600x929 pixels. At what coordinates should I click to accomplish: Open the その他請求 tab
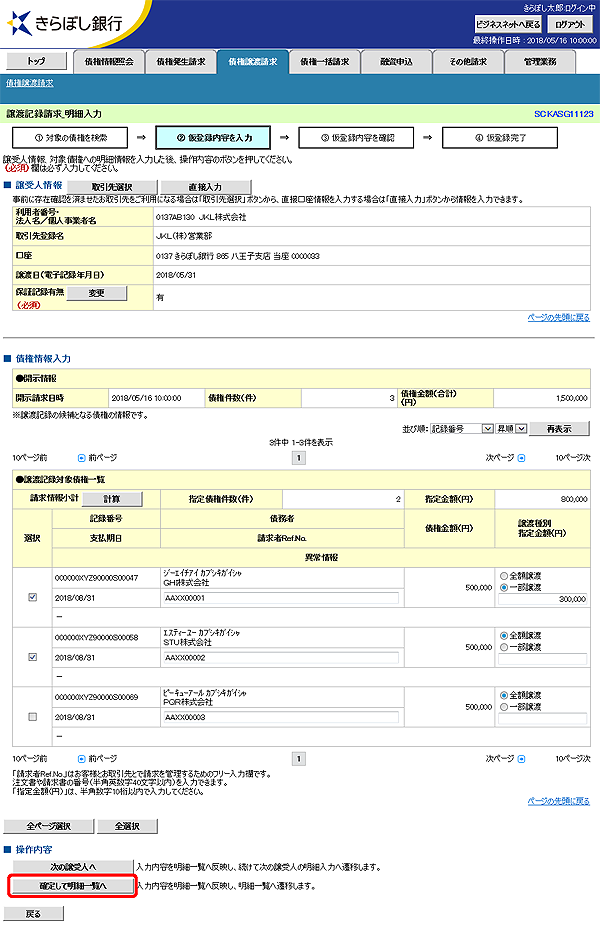pyautogui.click(x=468, y=62)
